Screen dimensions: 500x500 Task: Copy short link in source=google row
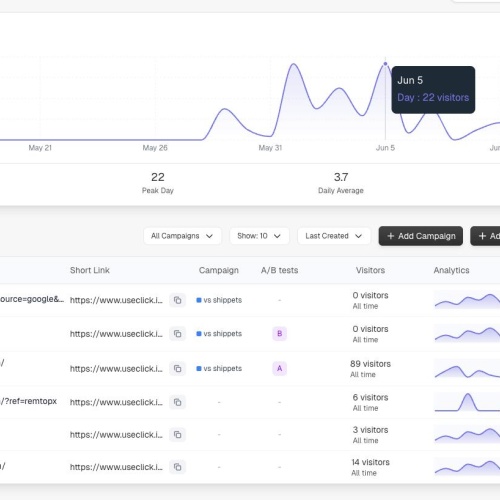[x=177, y=300]
